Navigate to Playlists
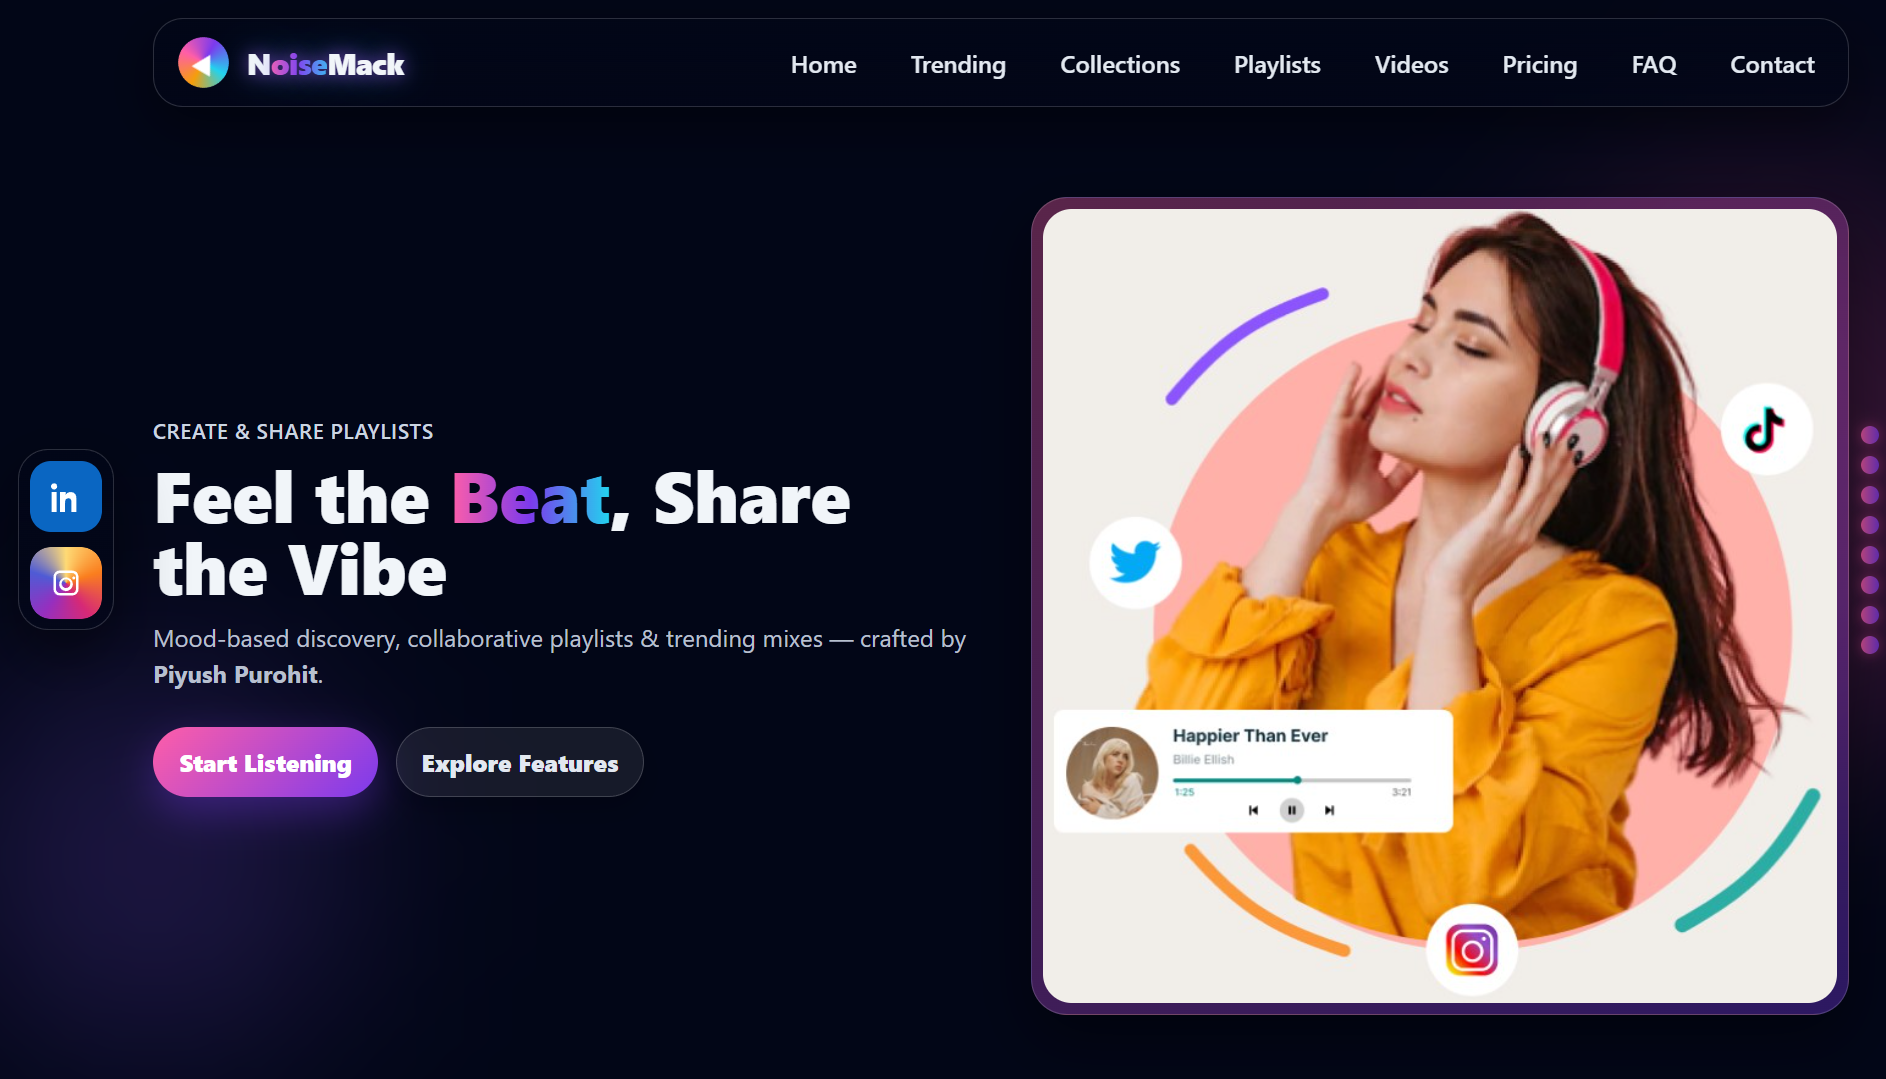The image size is (1886, 1079). pos(1276,65)
